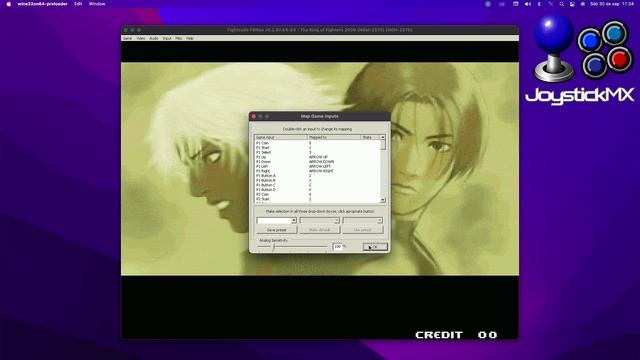Open the first preset drop-down box

click(x=276, y=220)
